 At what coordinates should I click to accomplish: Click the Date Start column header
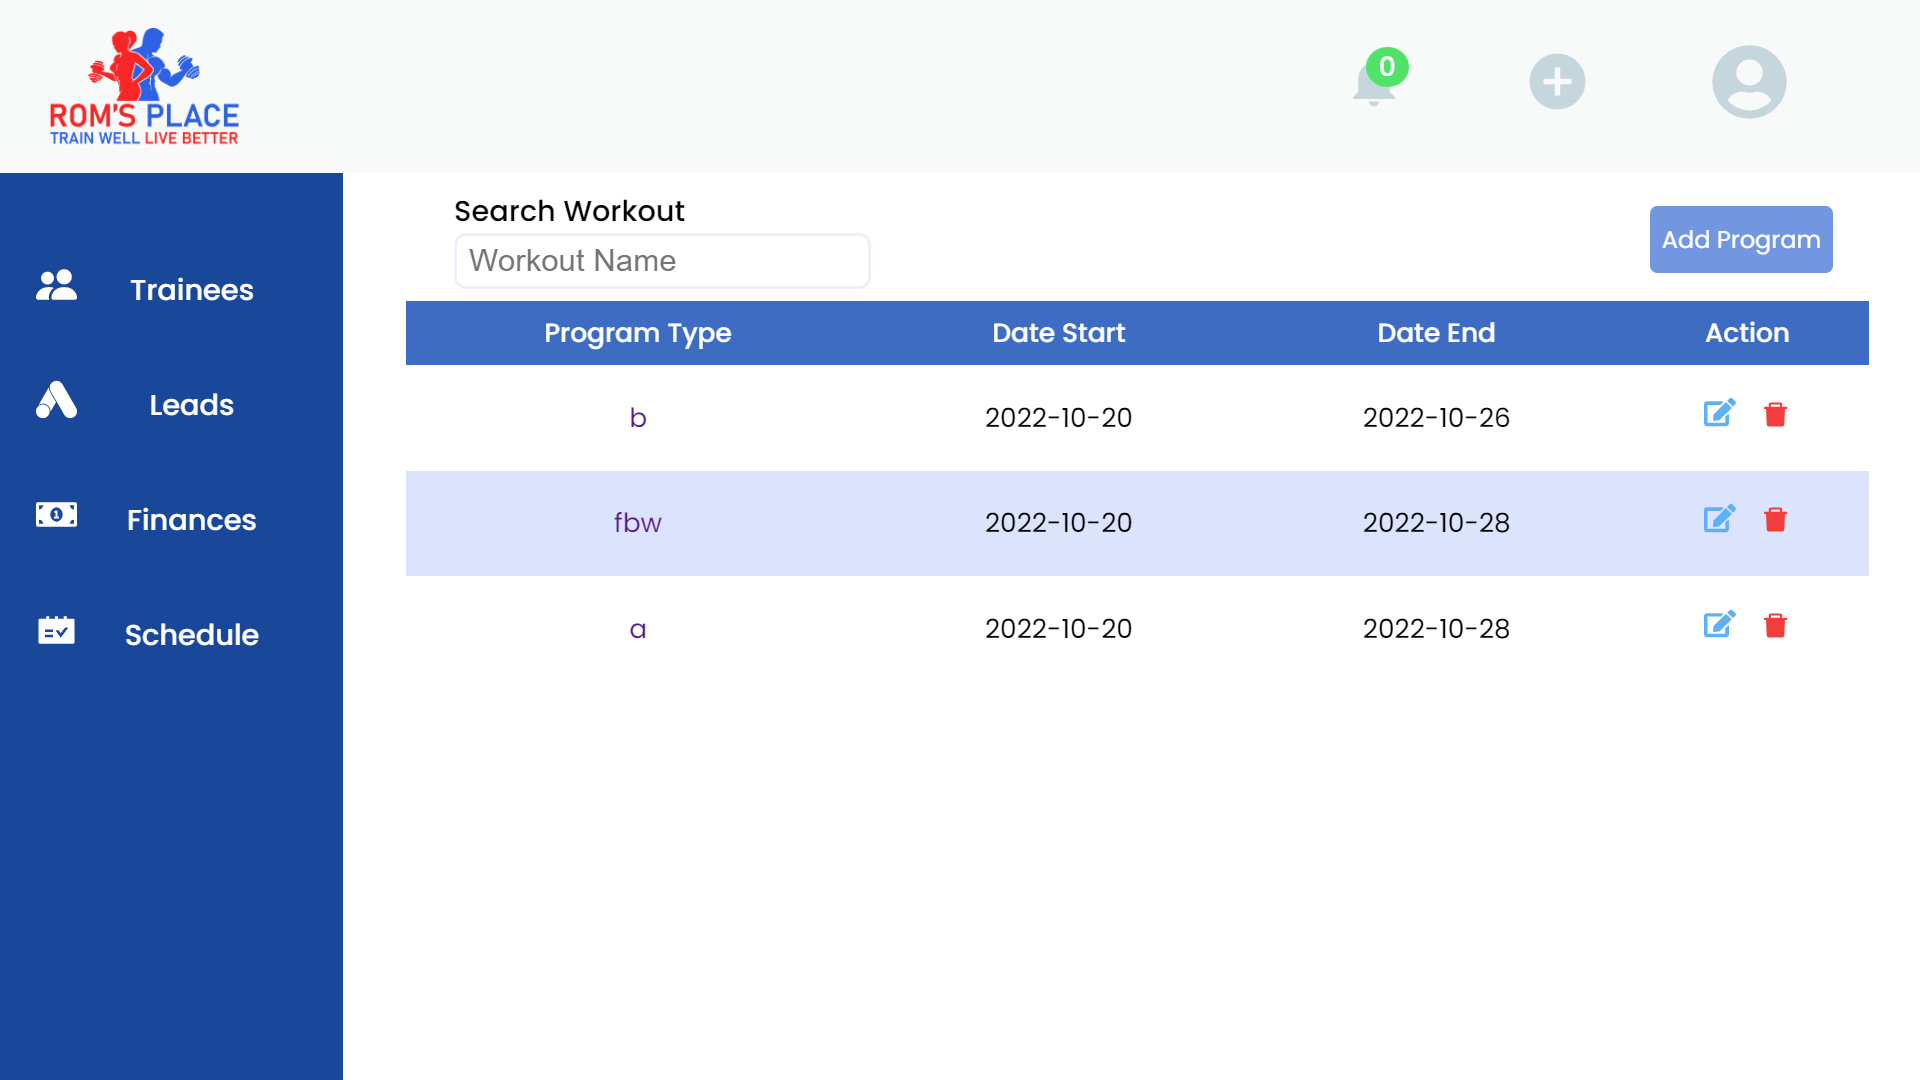pyautogui.click(x=1058, y=332)
